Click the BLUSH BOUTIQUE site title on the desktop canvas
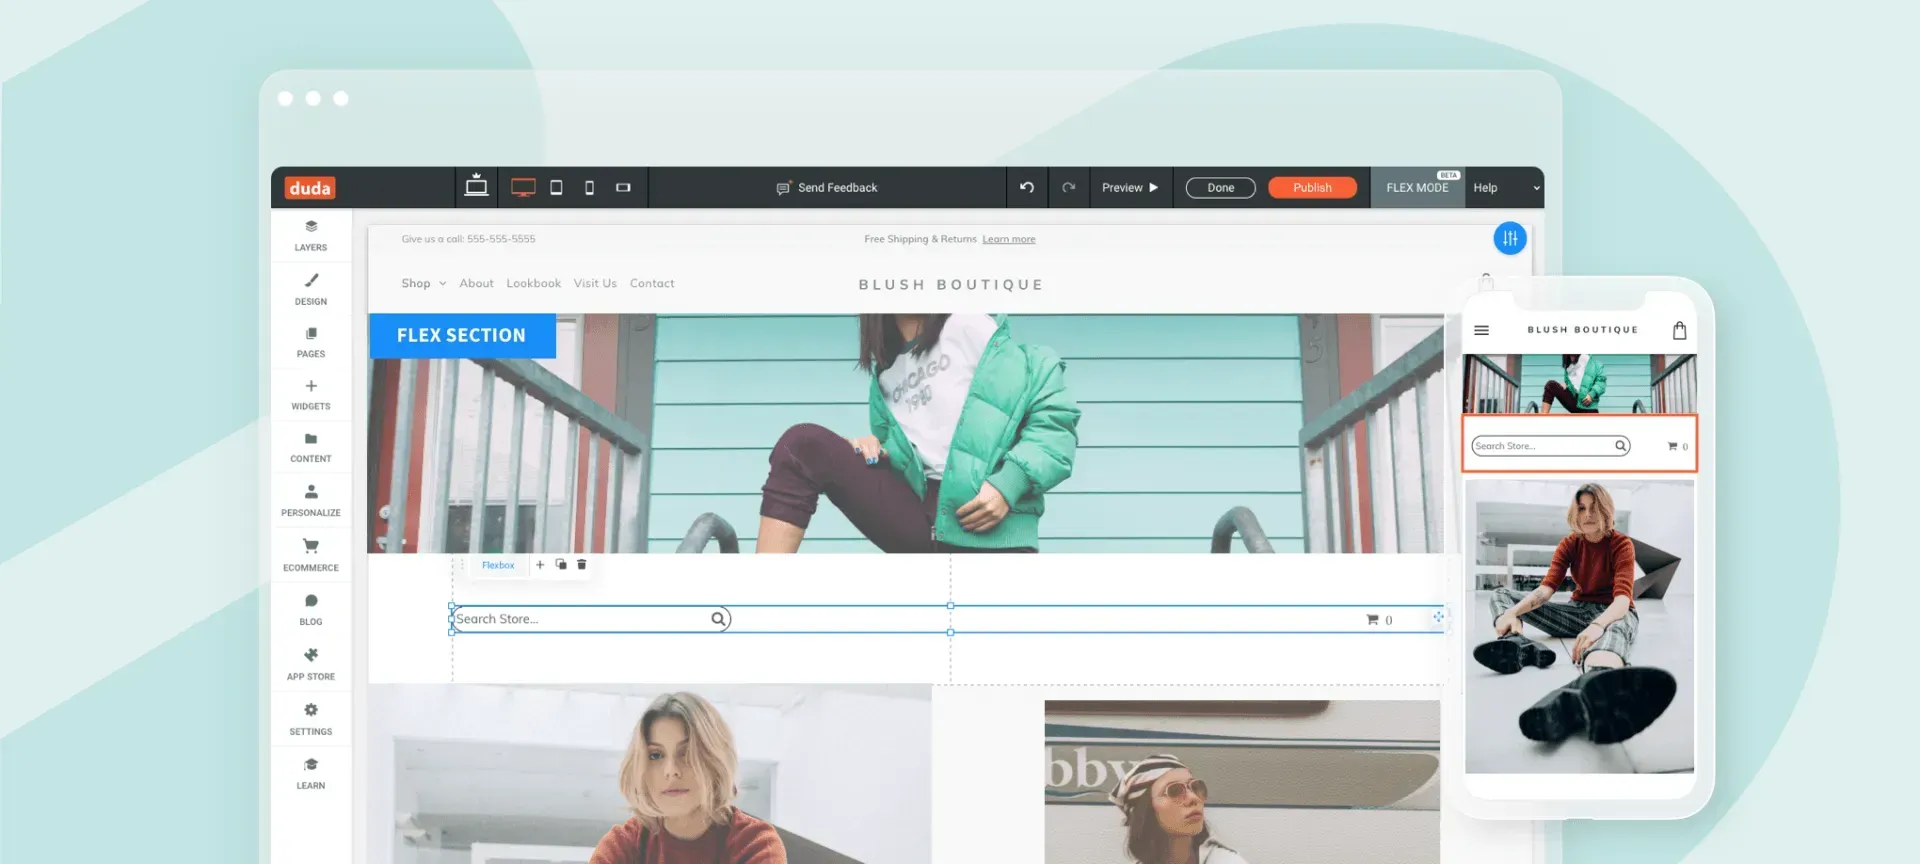Screen dimensions: 1920x864 point(951,285)
